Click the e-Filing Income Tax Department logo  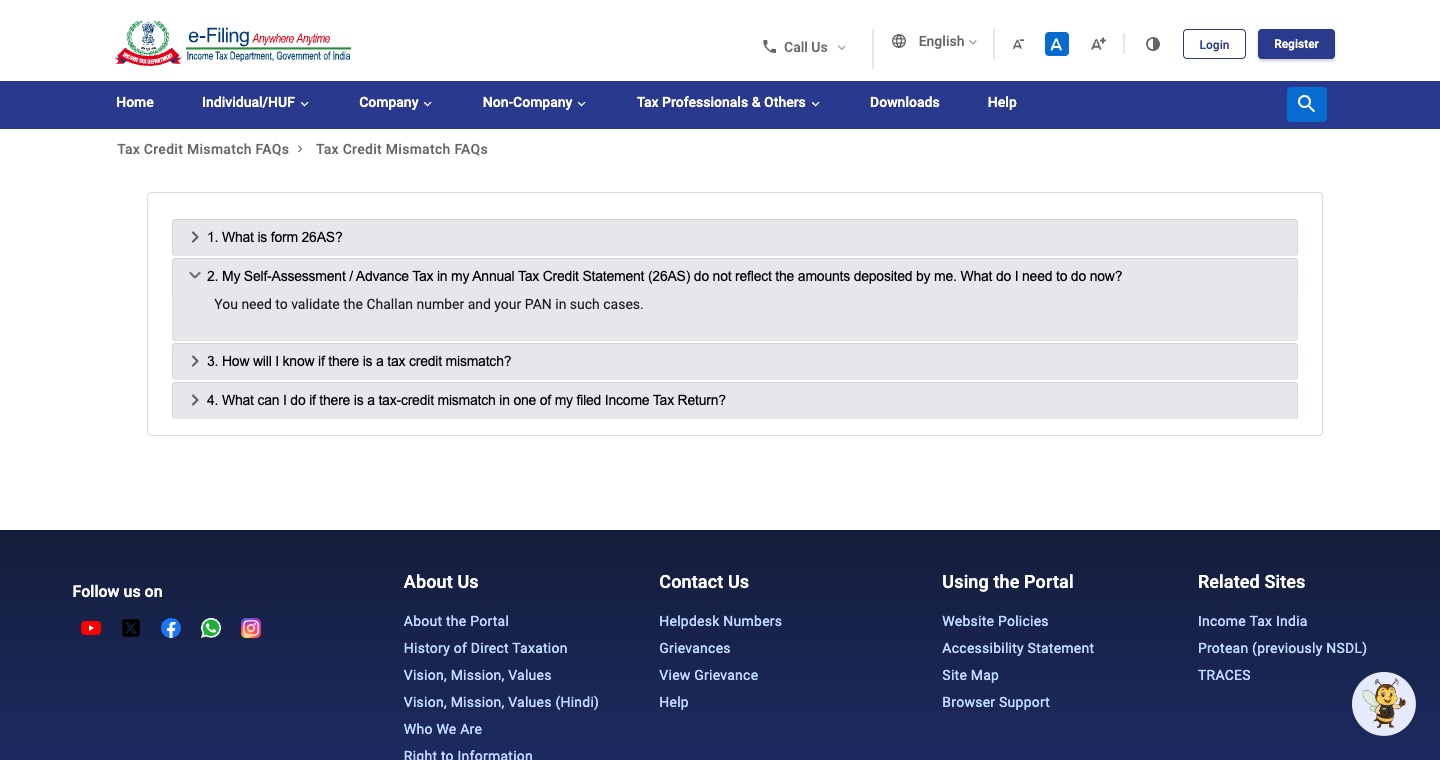234,44
